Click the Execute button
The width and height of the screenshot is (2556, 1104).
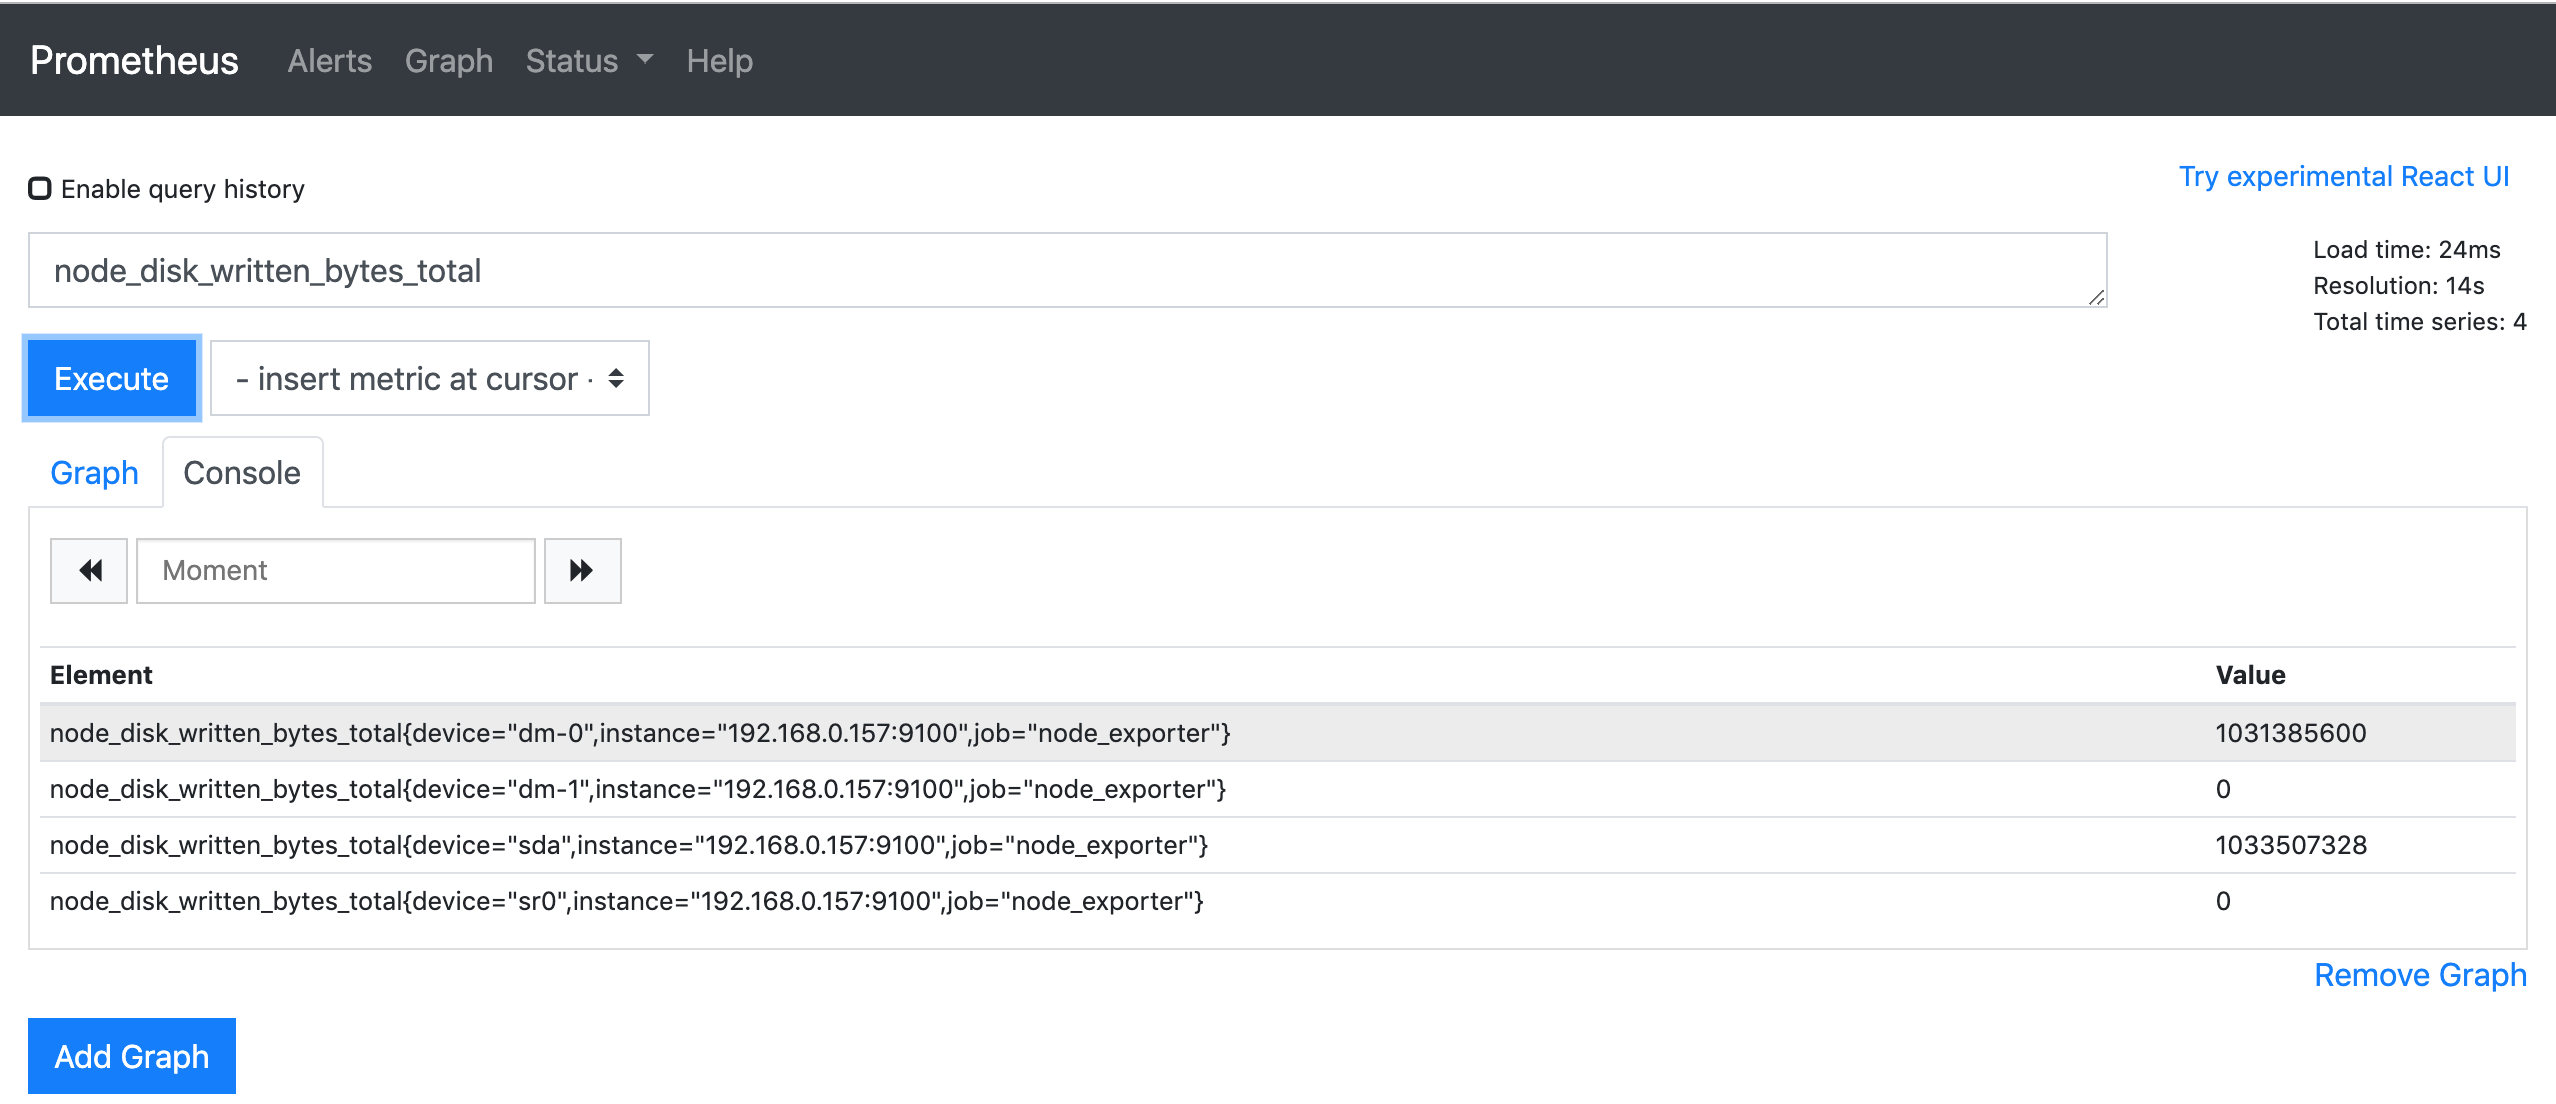pos(111,378)
